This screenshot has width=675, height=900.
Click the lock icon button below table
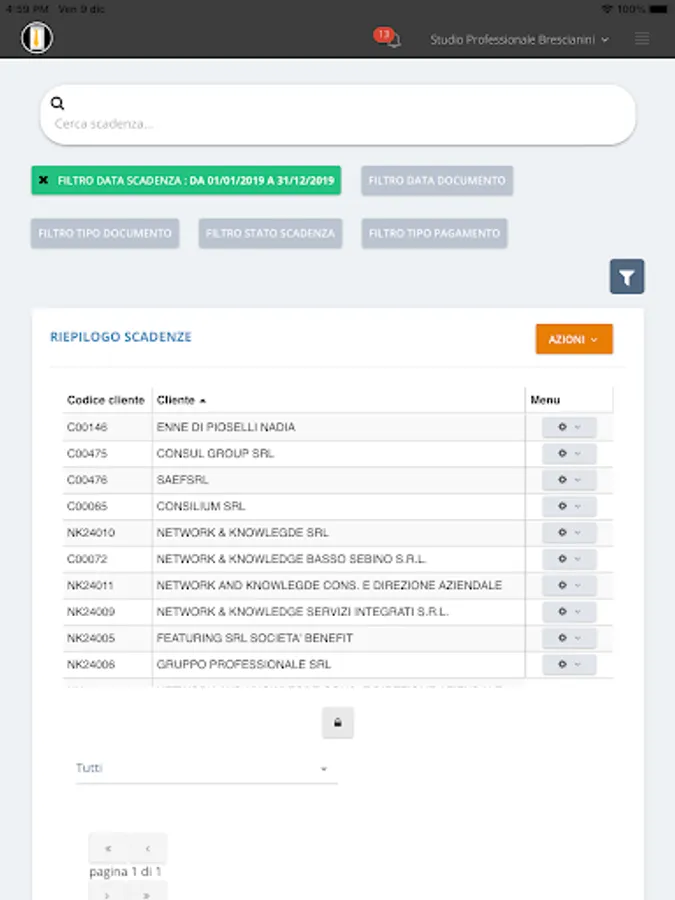pos(338,723)
